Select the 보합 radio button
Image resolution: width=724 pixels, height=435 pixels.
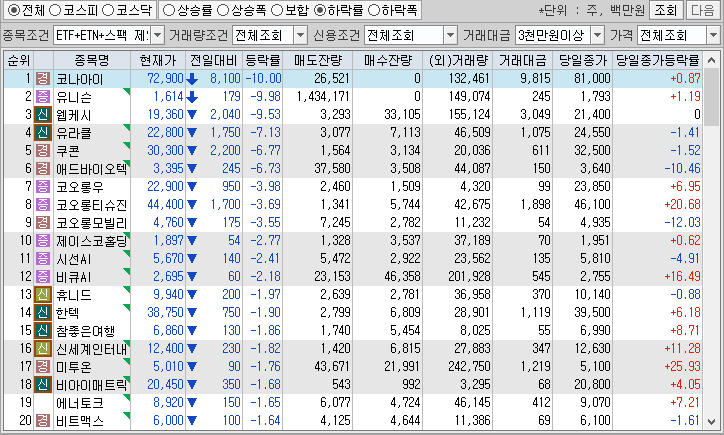pyautogui.click(x=277, y=10)
